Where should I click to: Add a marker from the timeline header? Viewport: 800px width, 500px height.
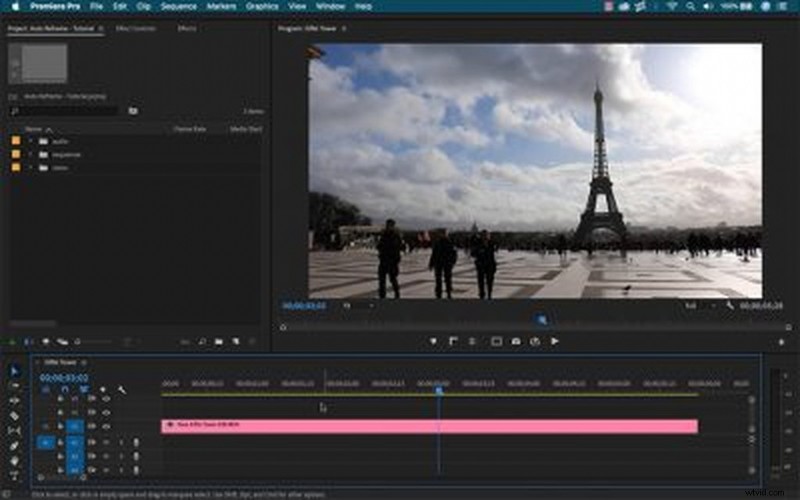click(103, 390)
